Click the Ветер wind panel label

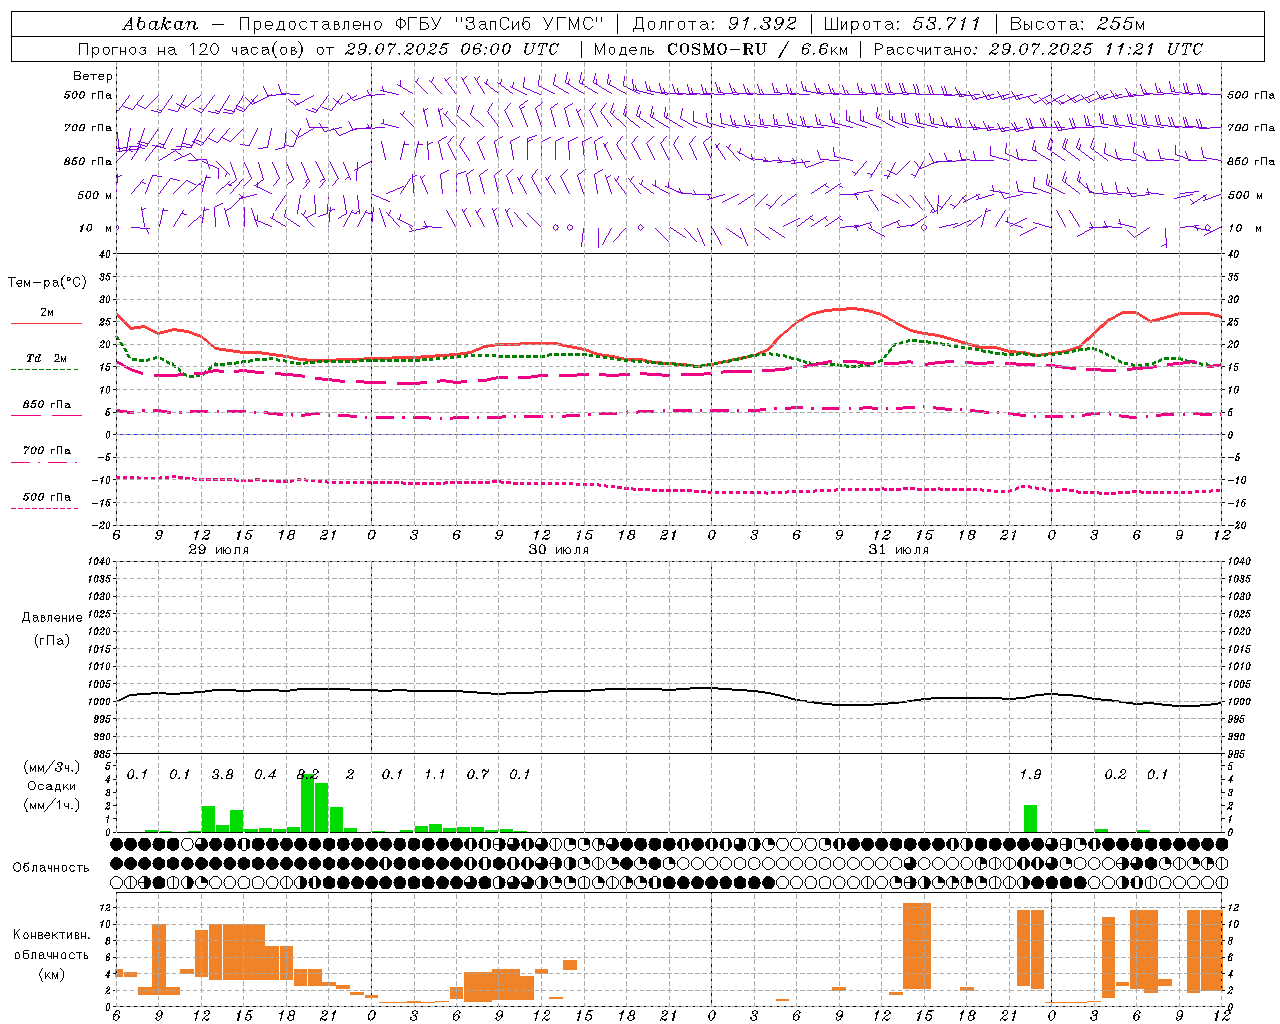pos(92,76)
